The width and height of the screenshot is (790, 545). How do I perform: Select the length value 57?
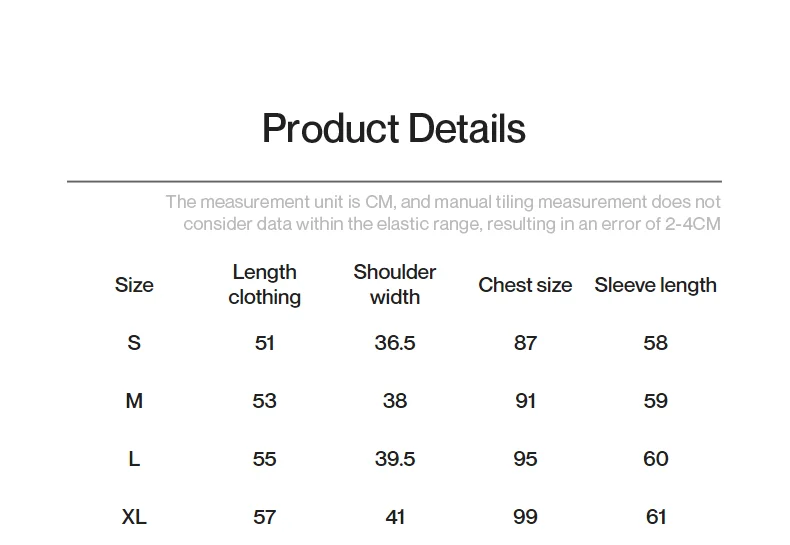(x=264, y=517)
